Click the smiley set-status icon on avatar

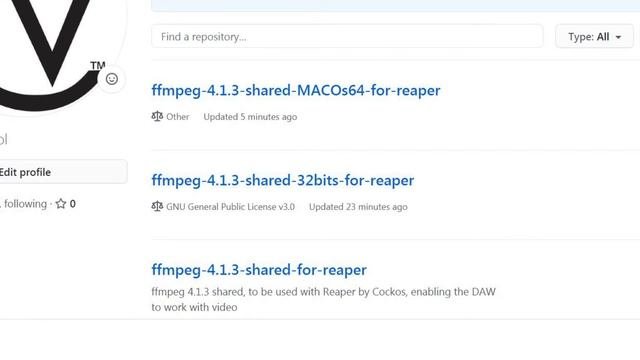tap(111, 79)
